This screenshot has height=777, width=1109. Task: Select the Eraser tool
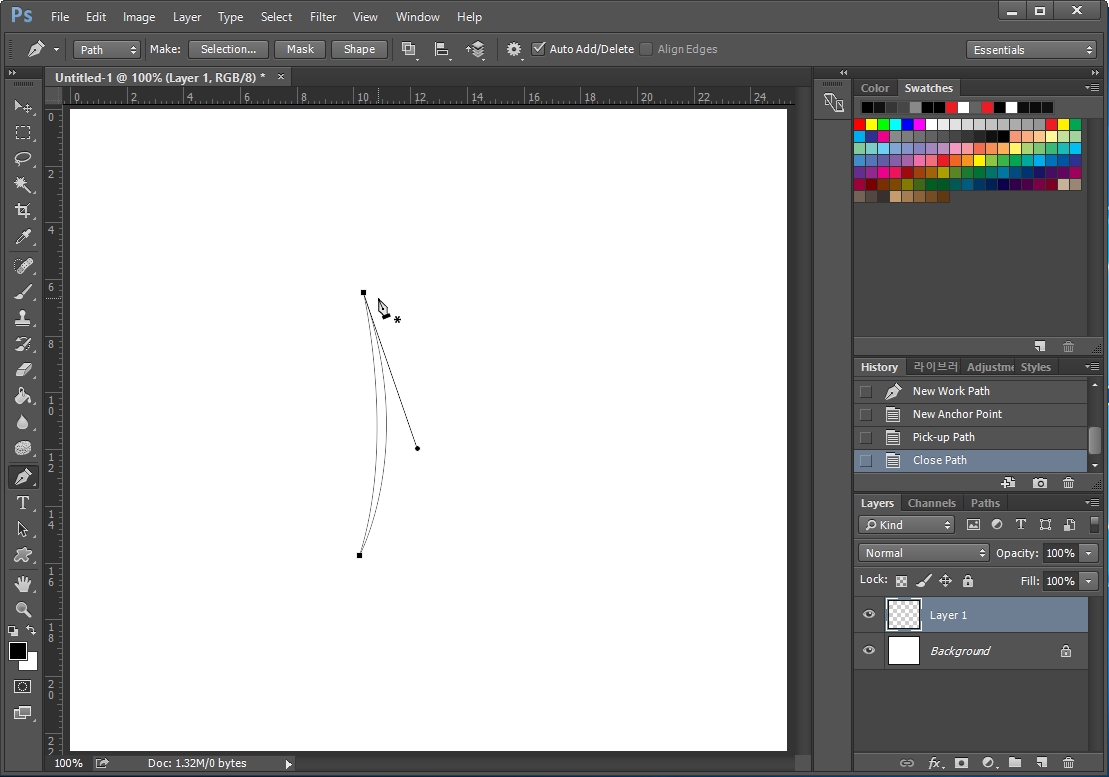[23, 370]
